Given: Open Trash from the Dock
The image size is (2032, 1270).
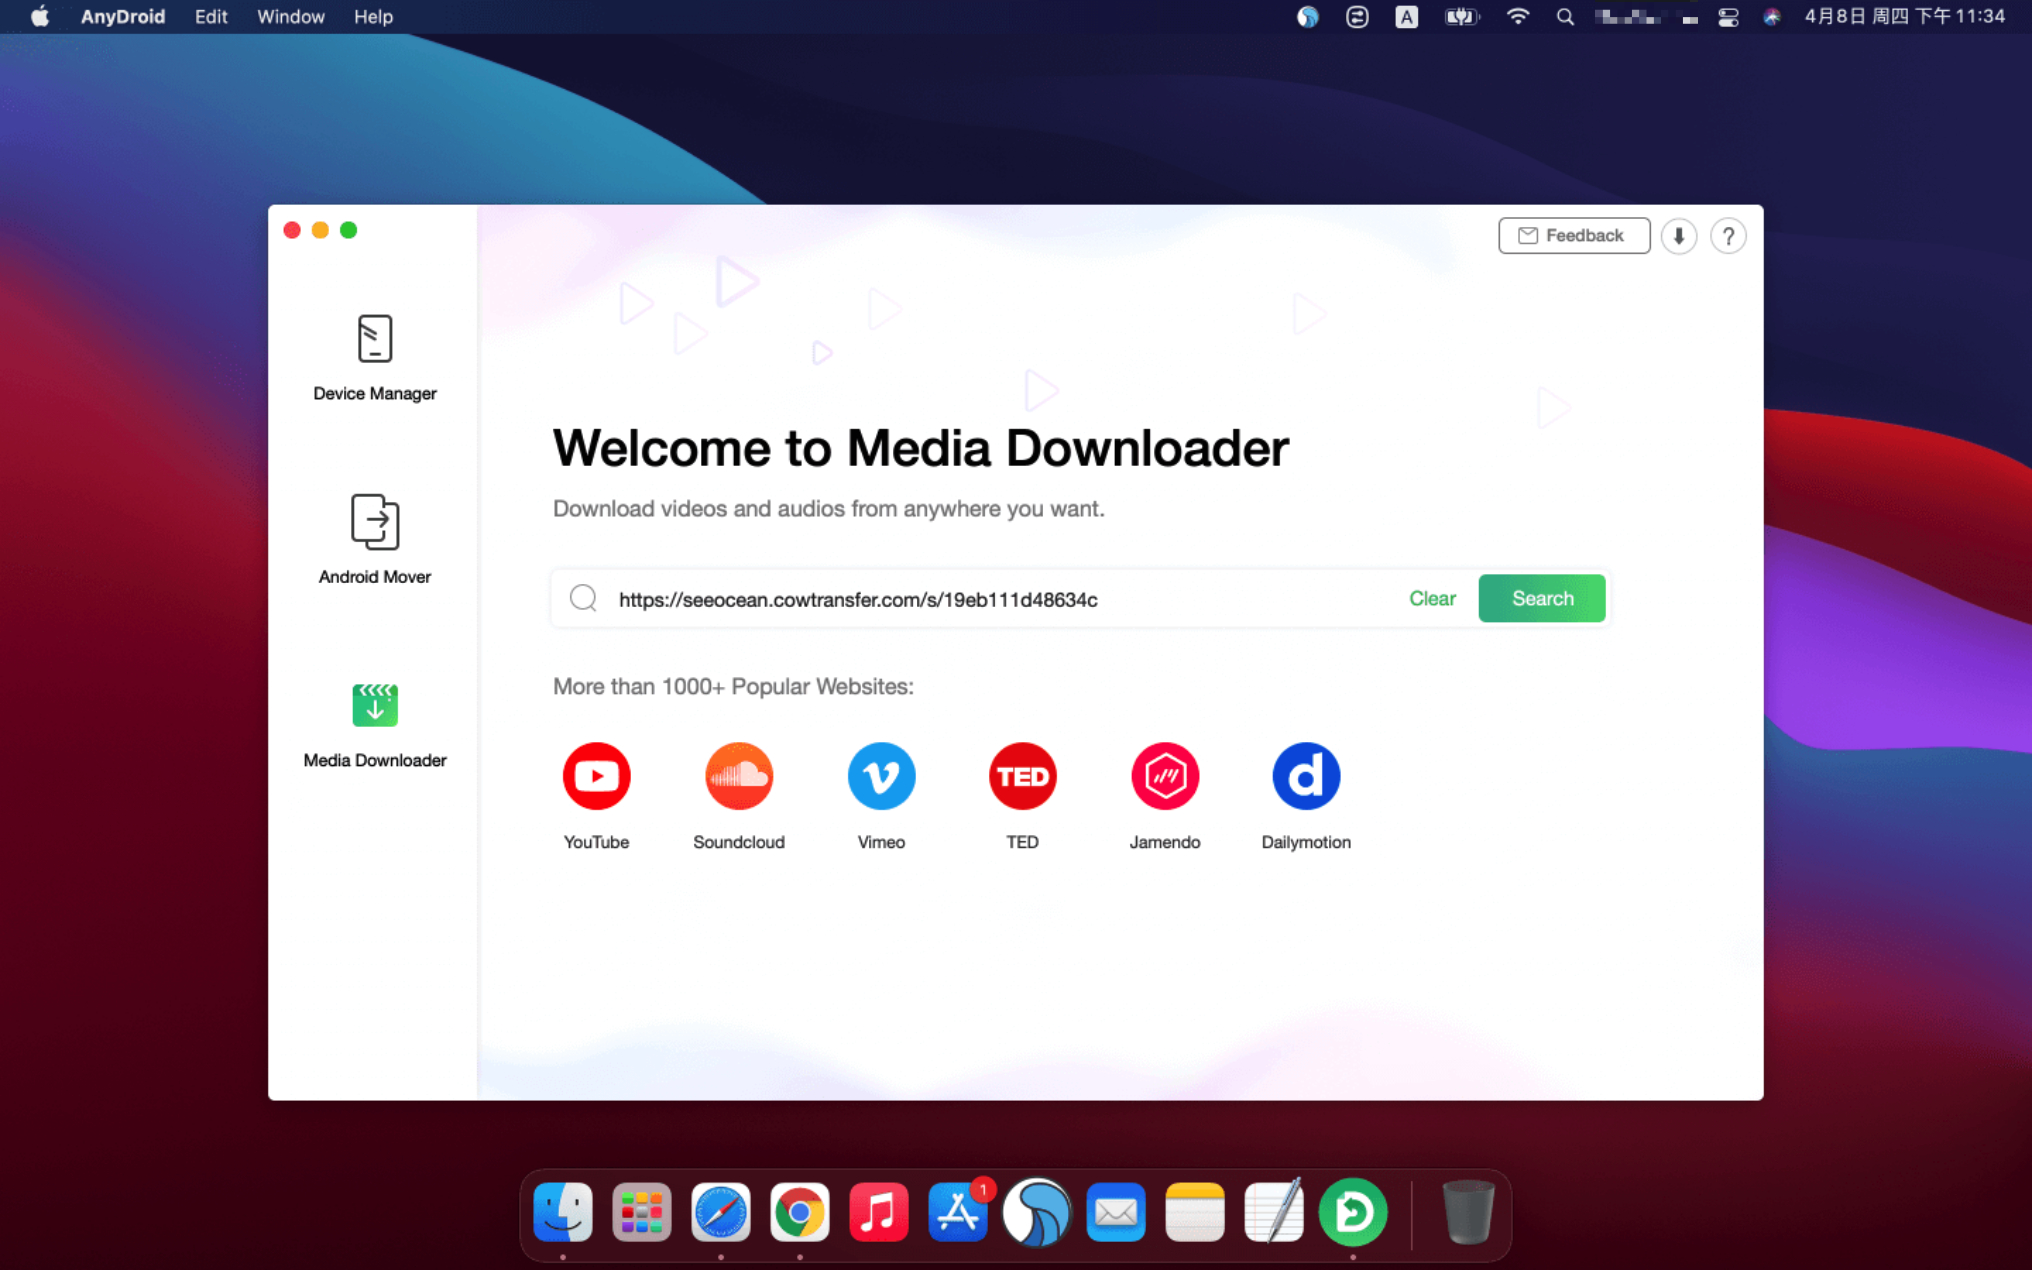Looking at the screenshot, I should [x=1468, y=1212].
